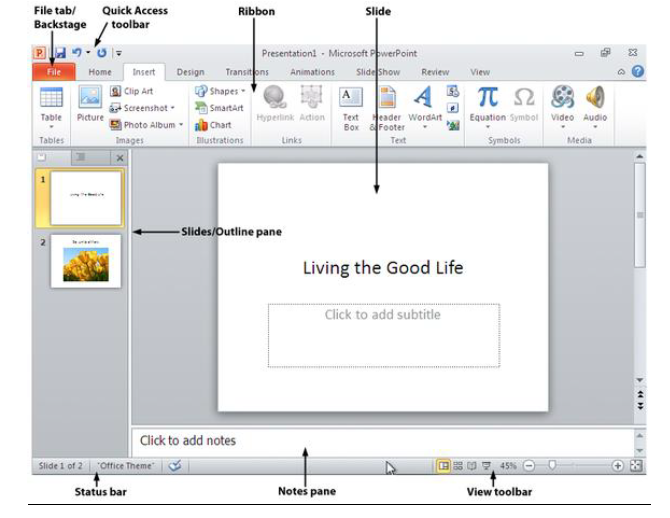Click the Zoom Out minus button
The width and height of the screenshot is (670, 518).
529,466
